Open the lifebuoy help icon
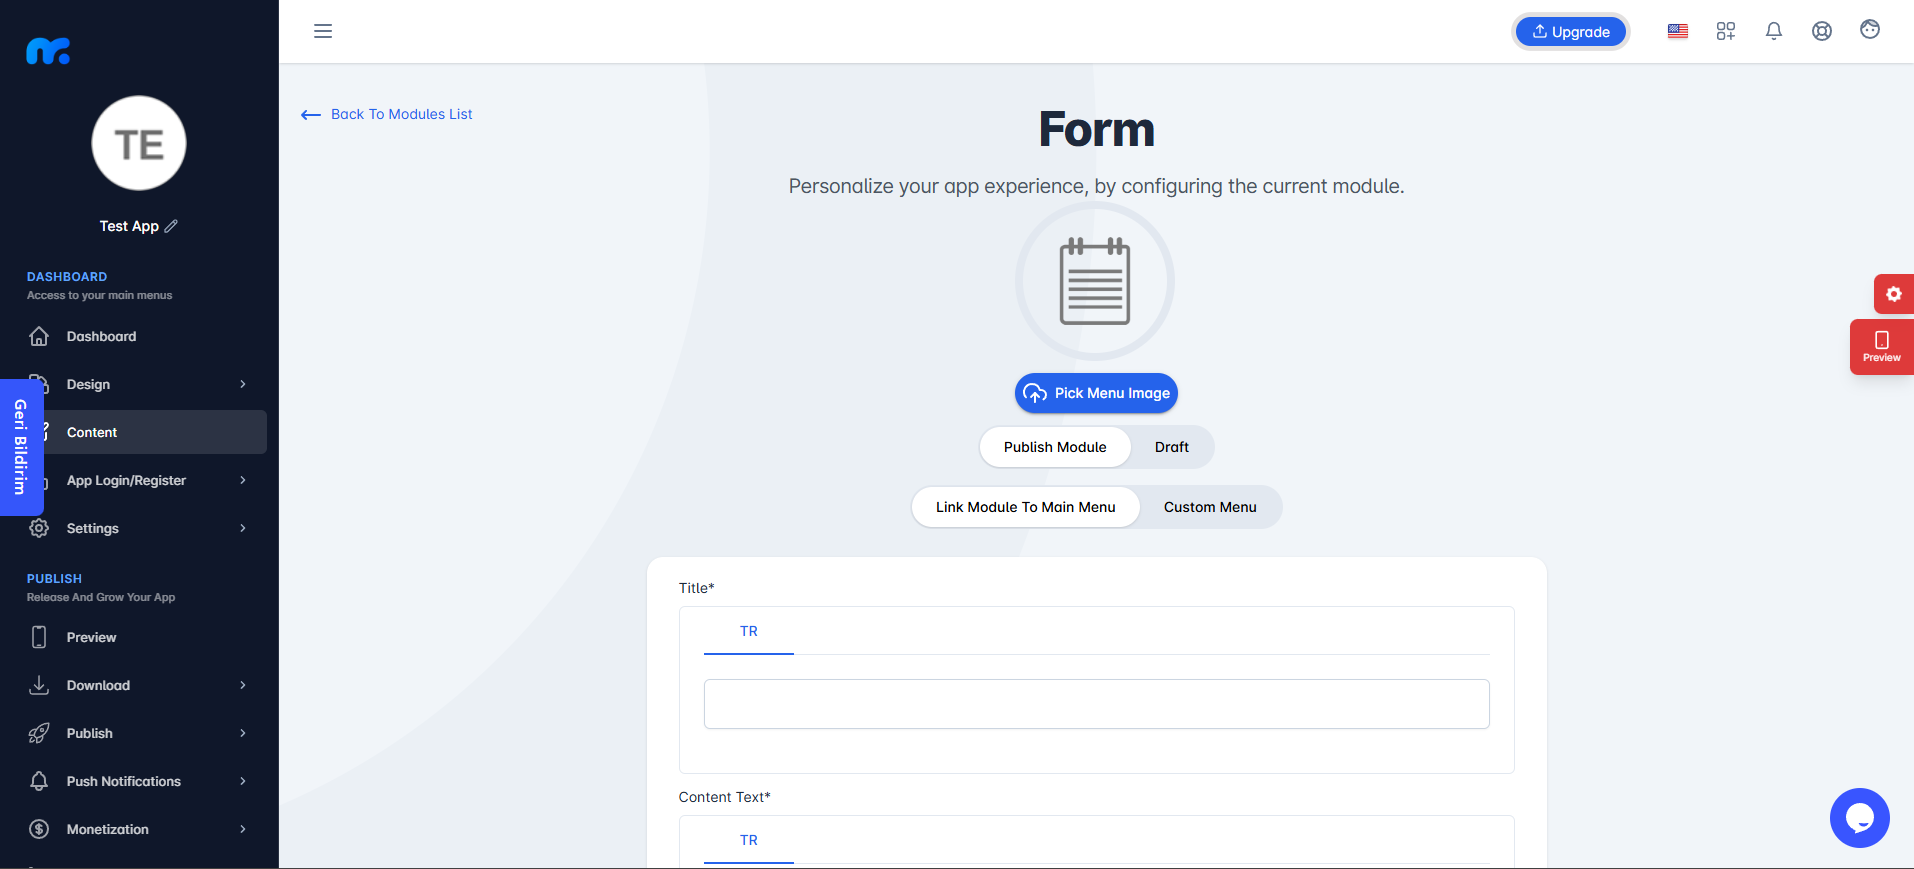 pyautogui.click(x=1822, y=31)
